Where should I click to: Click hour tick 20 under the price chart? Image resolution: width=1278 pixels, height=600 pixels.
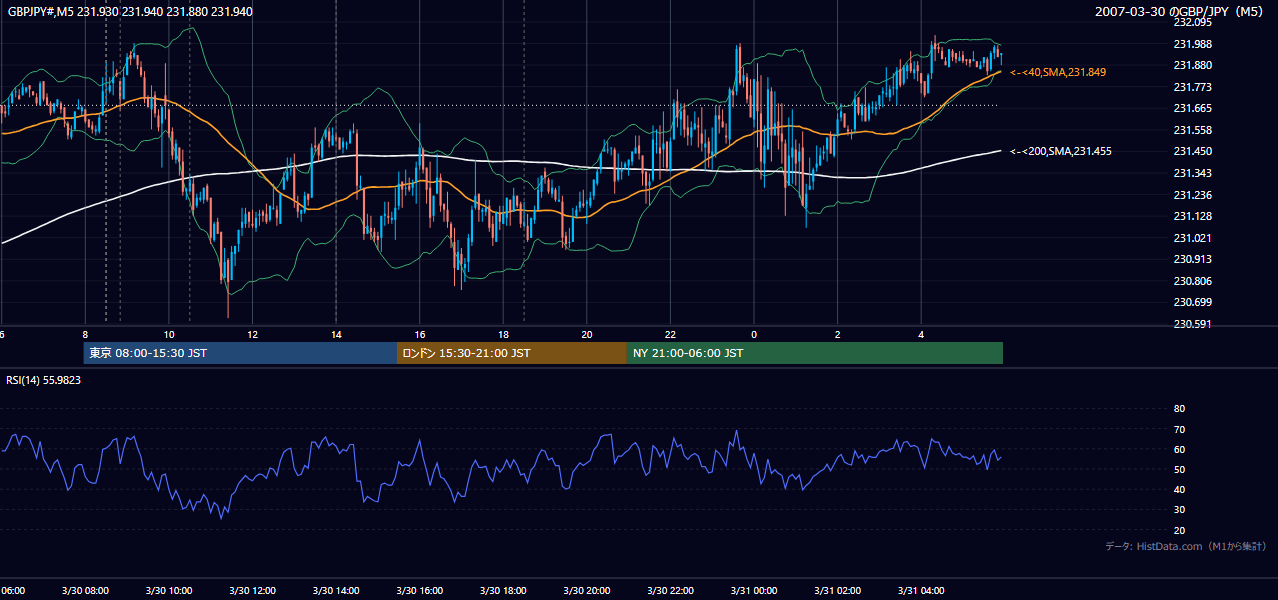[587, 334]
